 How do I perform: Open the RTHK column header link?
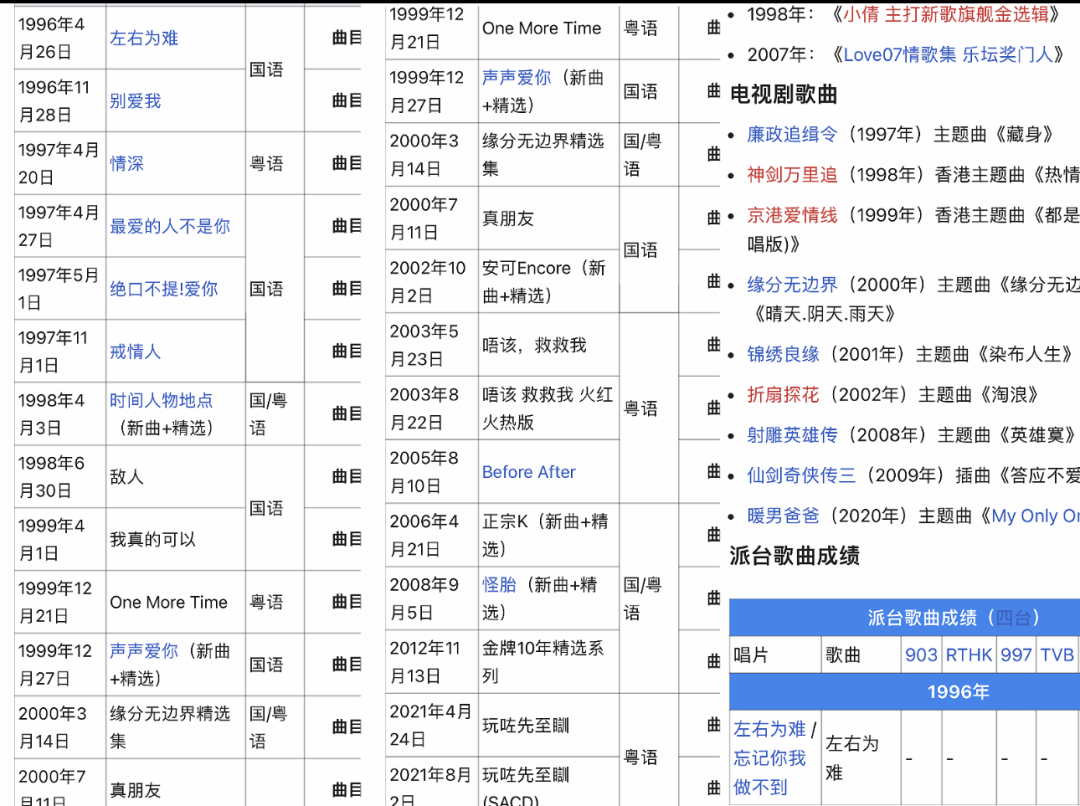(x=968, y=654)
